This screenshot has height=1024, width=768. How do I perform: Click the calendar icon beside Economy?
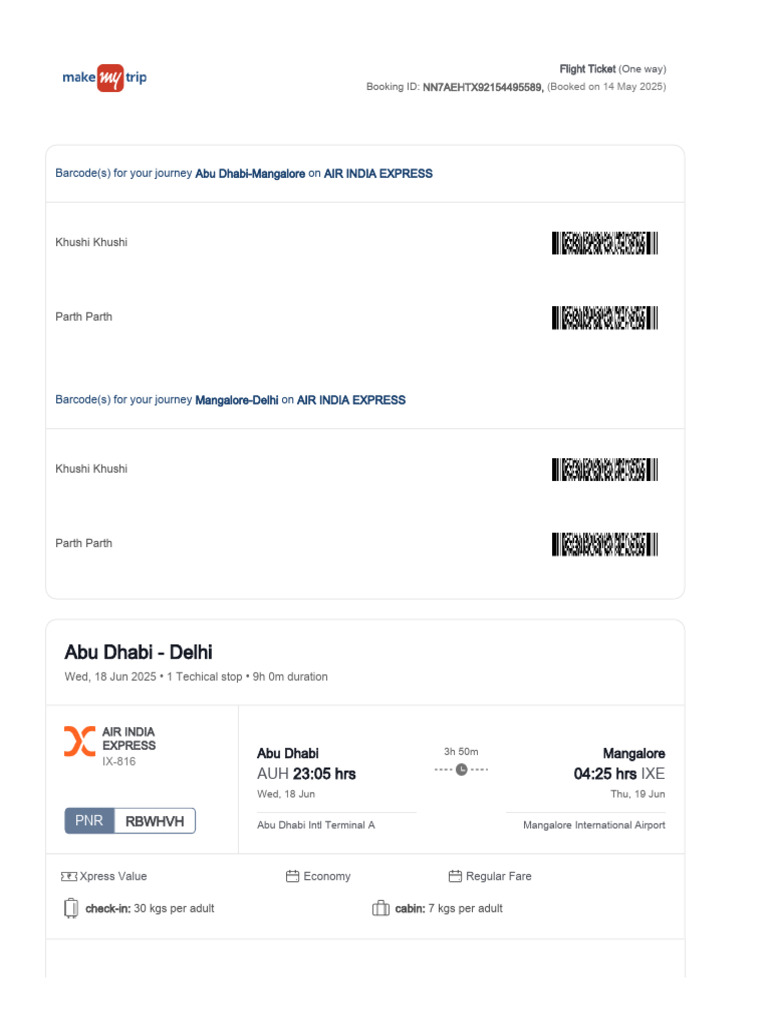[293, 877]
